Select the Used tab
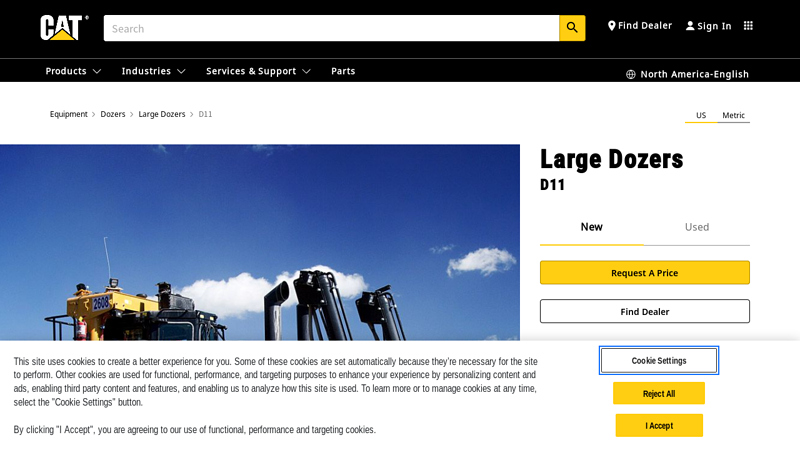This screenshot has width=800, height=450. click(697, 227)
